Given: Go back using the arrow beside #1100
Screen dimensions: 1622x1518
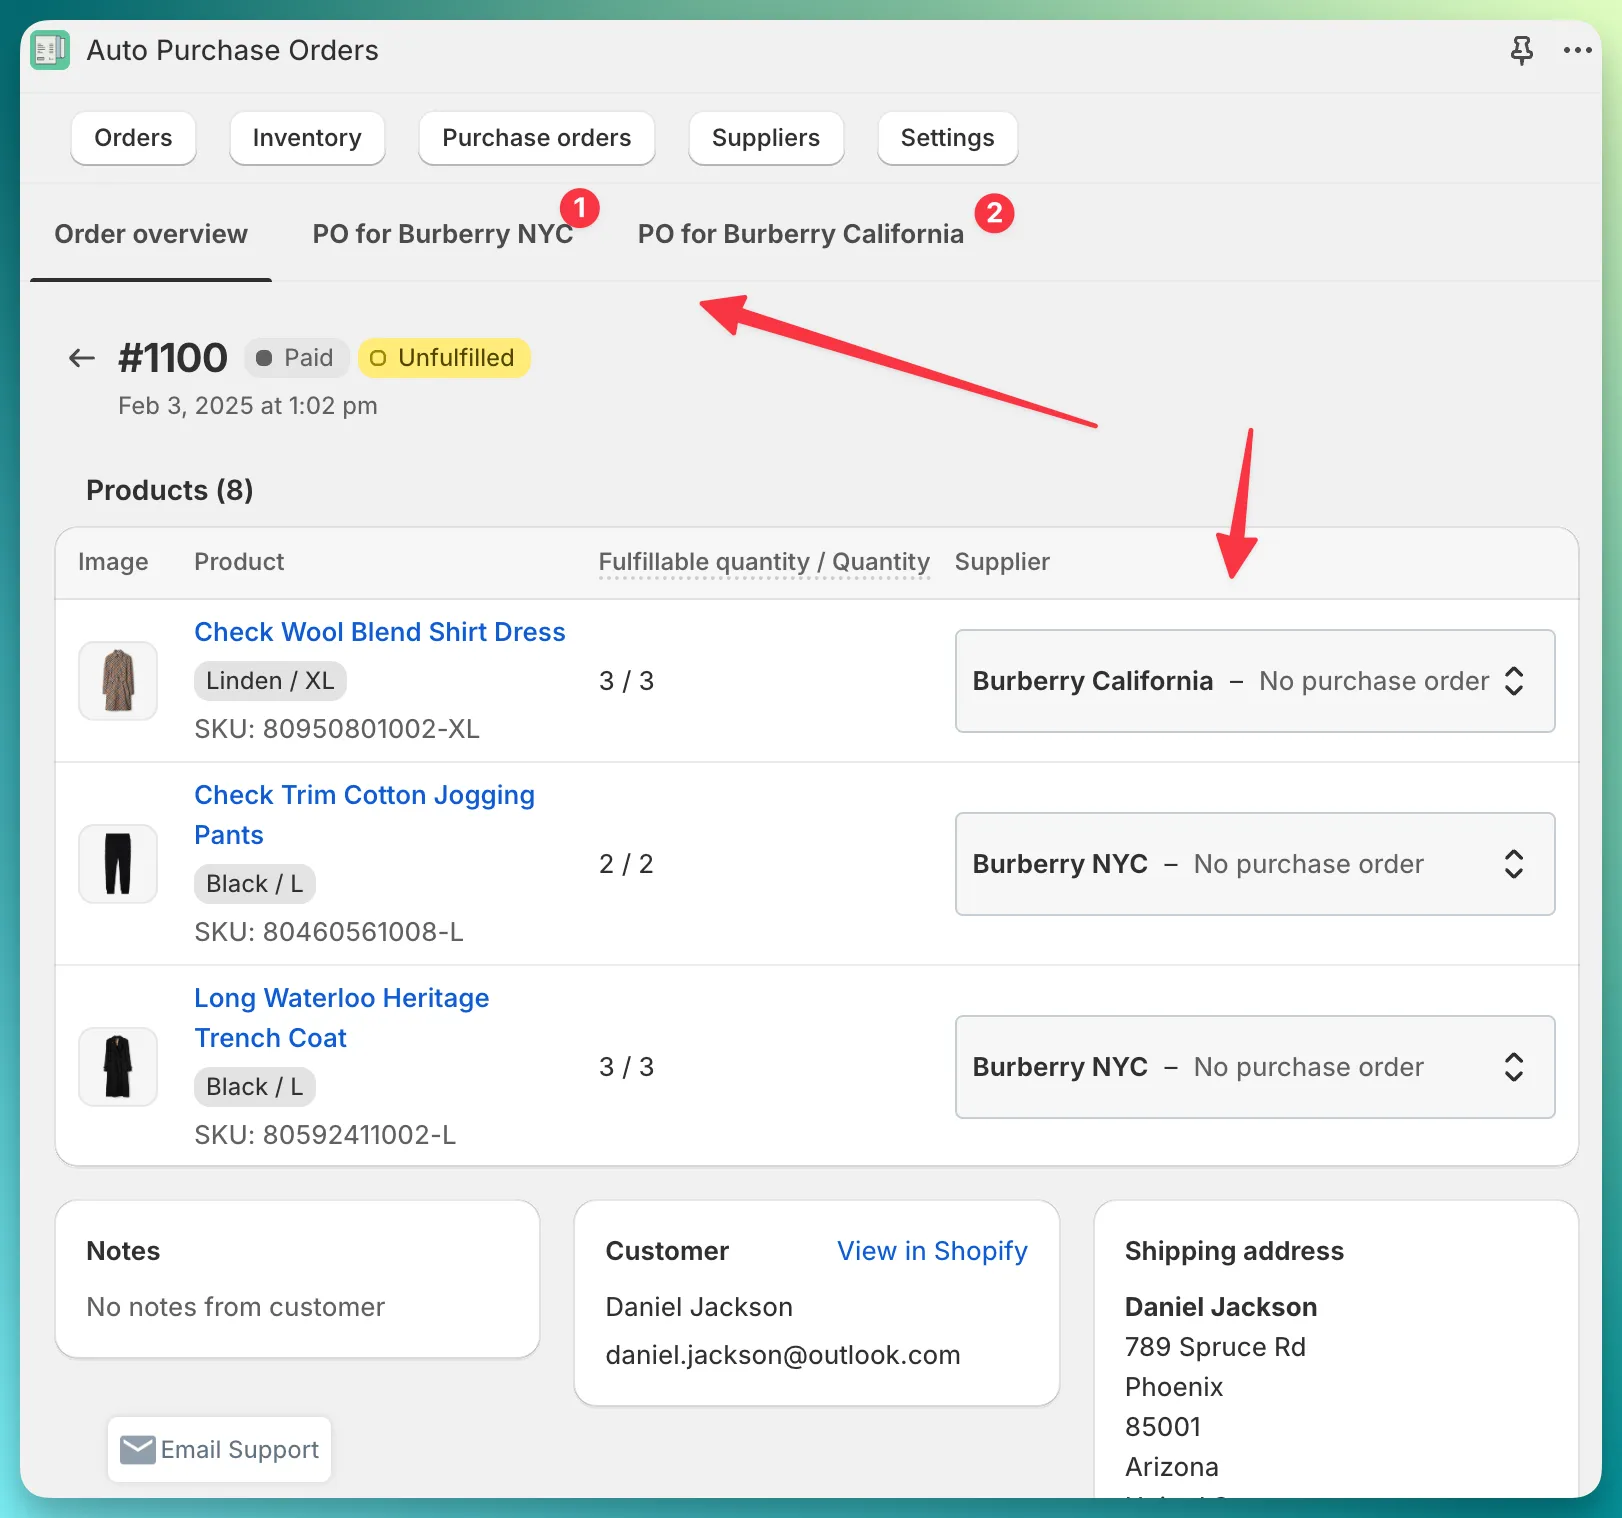Looking at the screenshot, I should coord(81,358).
